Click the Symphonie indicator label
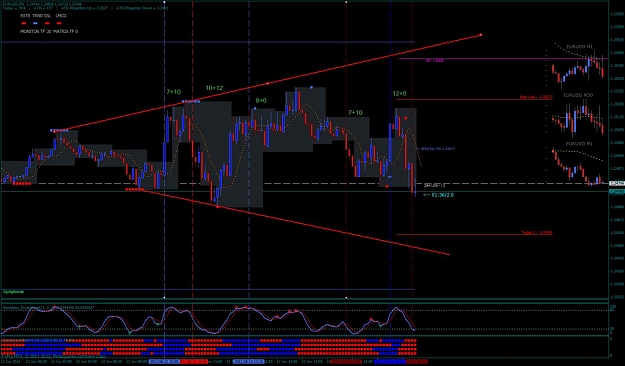625x366 pixels. (x=14, y=292)
